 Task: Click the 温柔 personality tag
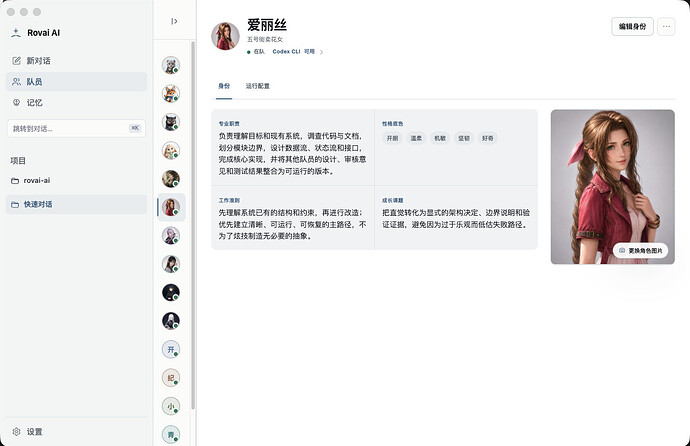(416, 138)
